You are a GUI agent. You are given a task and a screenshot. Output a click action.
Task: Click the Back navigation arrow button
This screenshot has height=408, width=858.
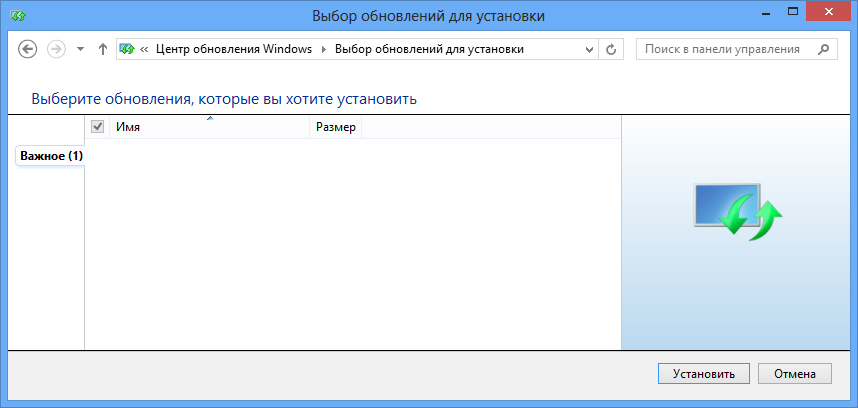(x=28, y=49)
